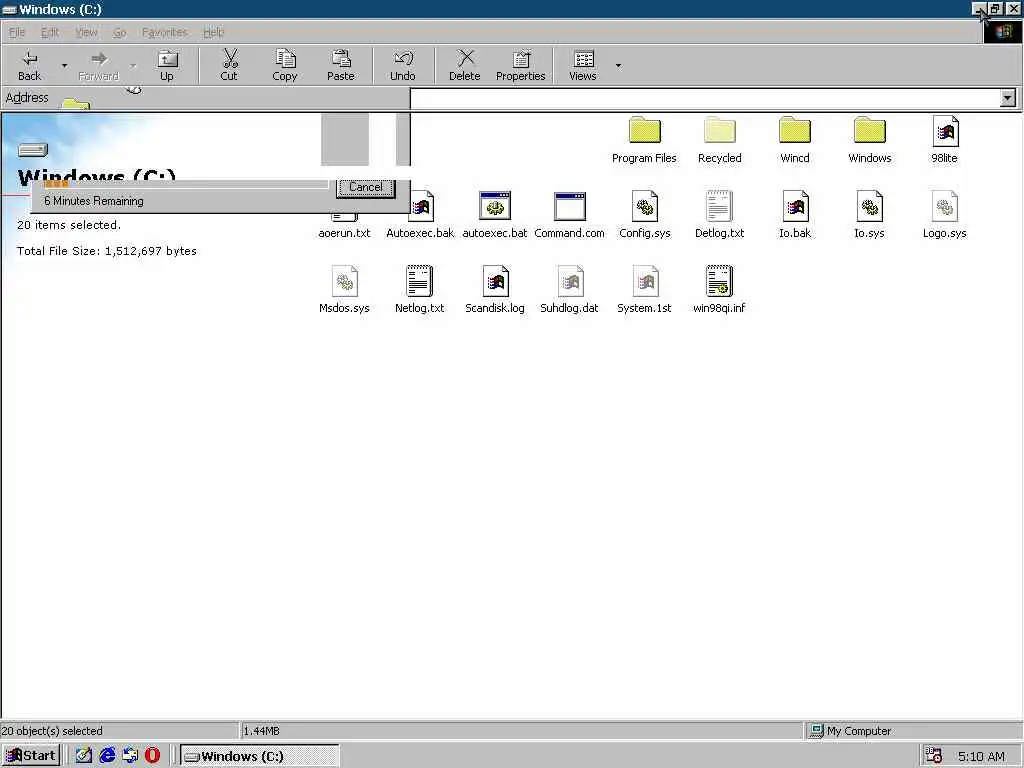Select the System.1st file
Screen dimensions: 1024x768
coord(645,289)
